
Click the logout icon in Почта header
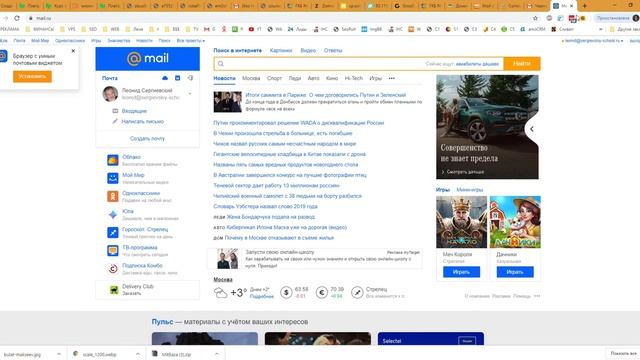[190, 78]
